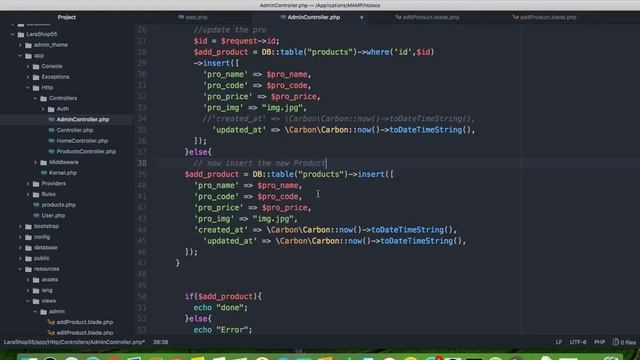Click the '}else{' text on line 37
Screen dimensions: 640x360
[x=198, y=152]
